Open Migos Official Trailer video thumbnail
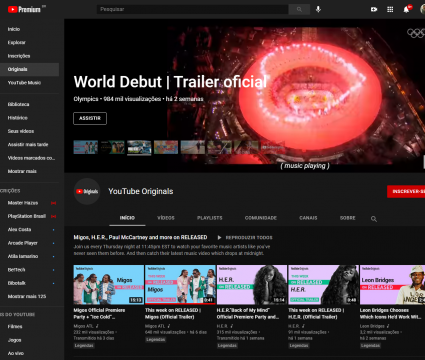This screenshot has height=360, width=425. click(x=180, y=285)
